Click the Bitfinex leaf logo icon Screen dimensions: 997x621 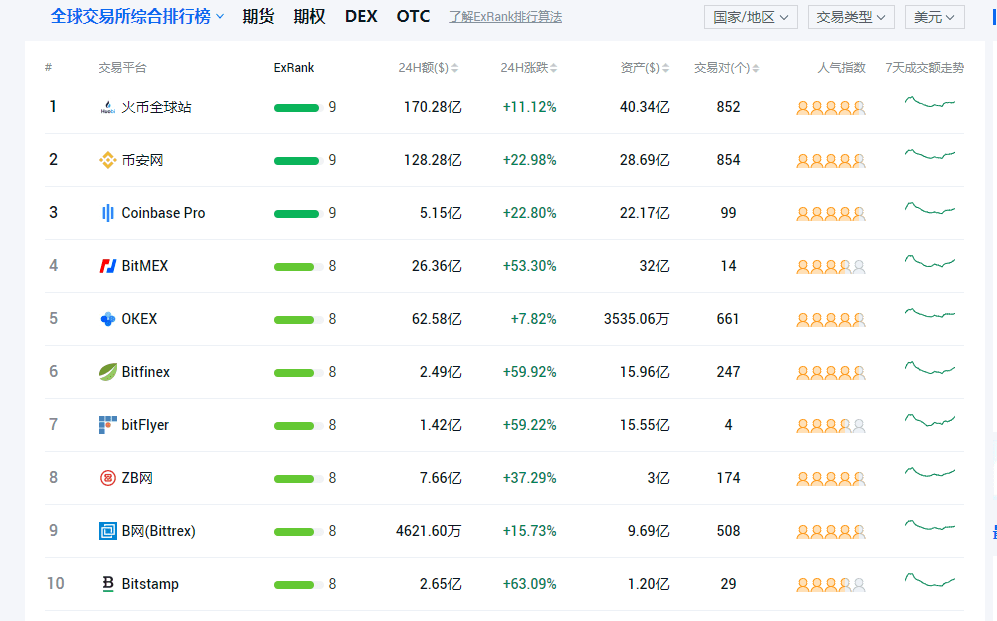tap(108, 372)
